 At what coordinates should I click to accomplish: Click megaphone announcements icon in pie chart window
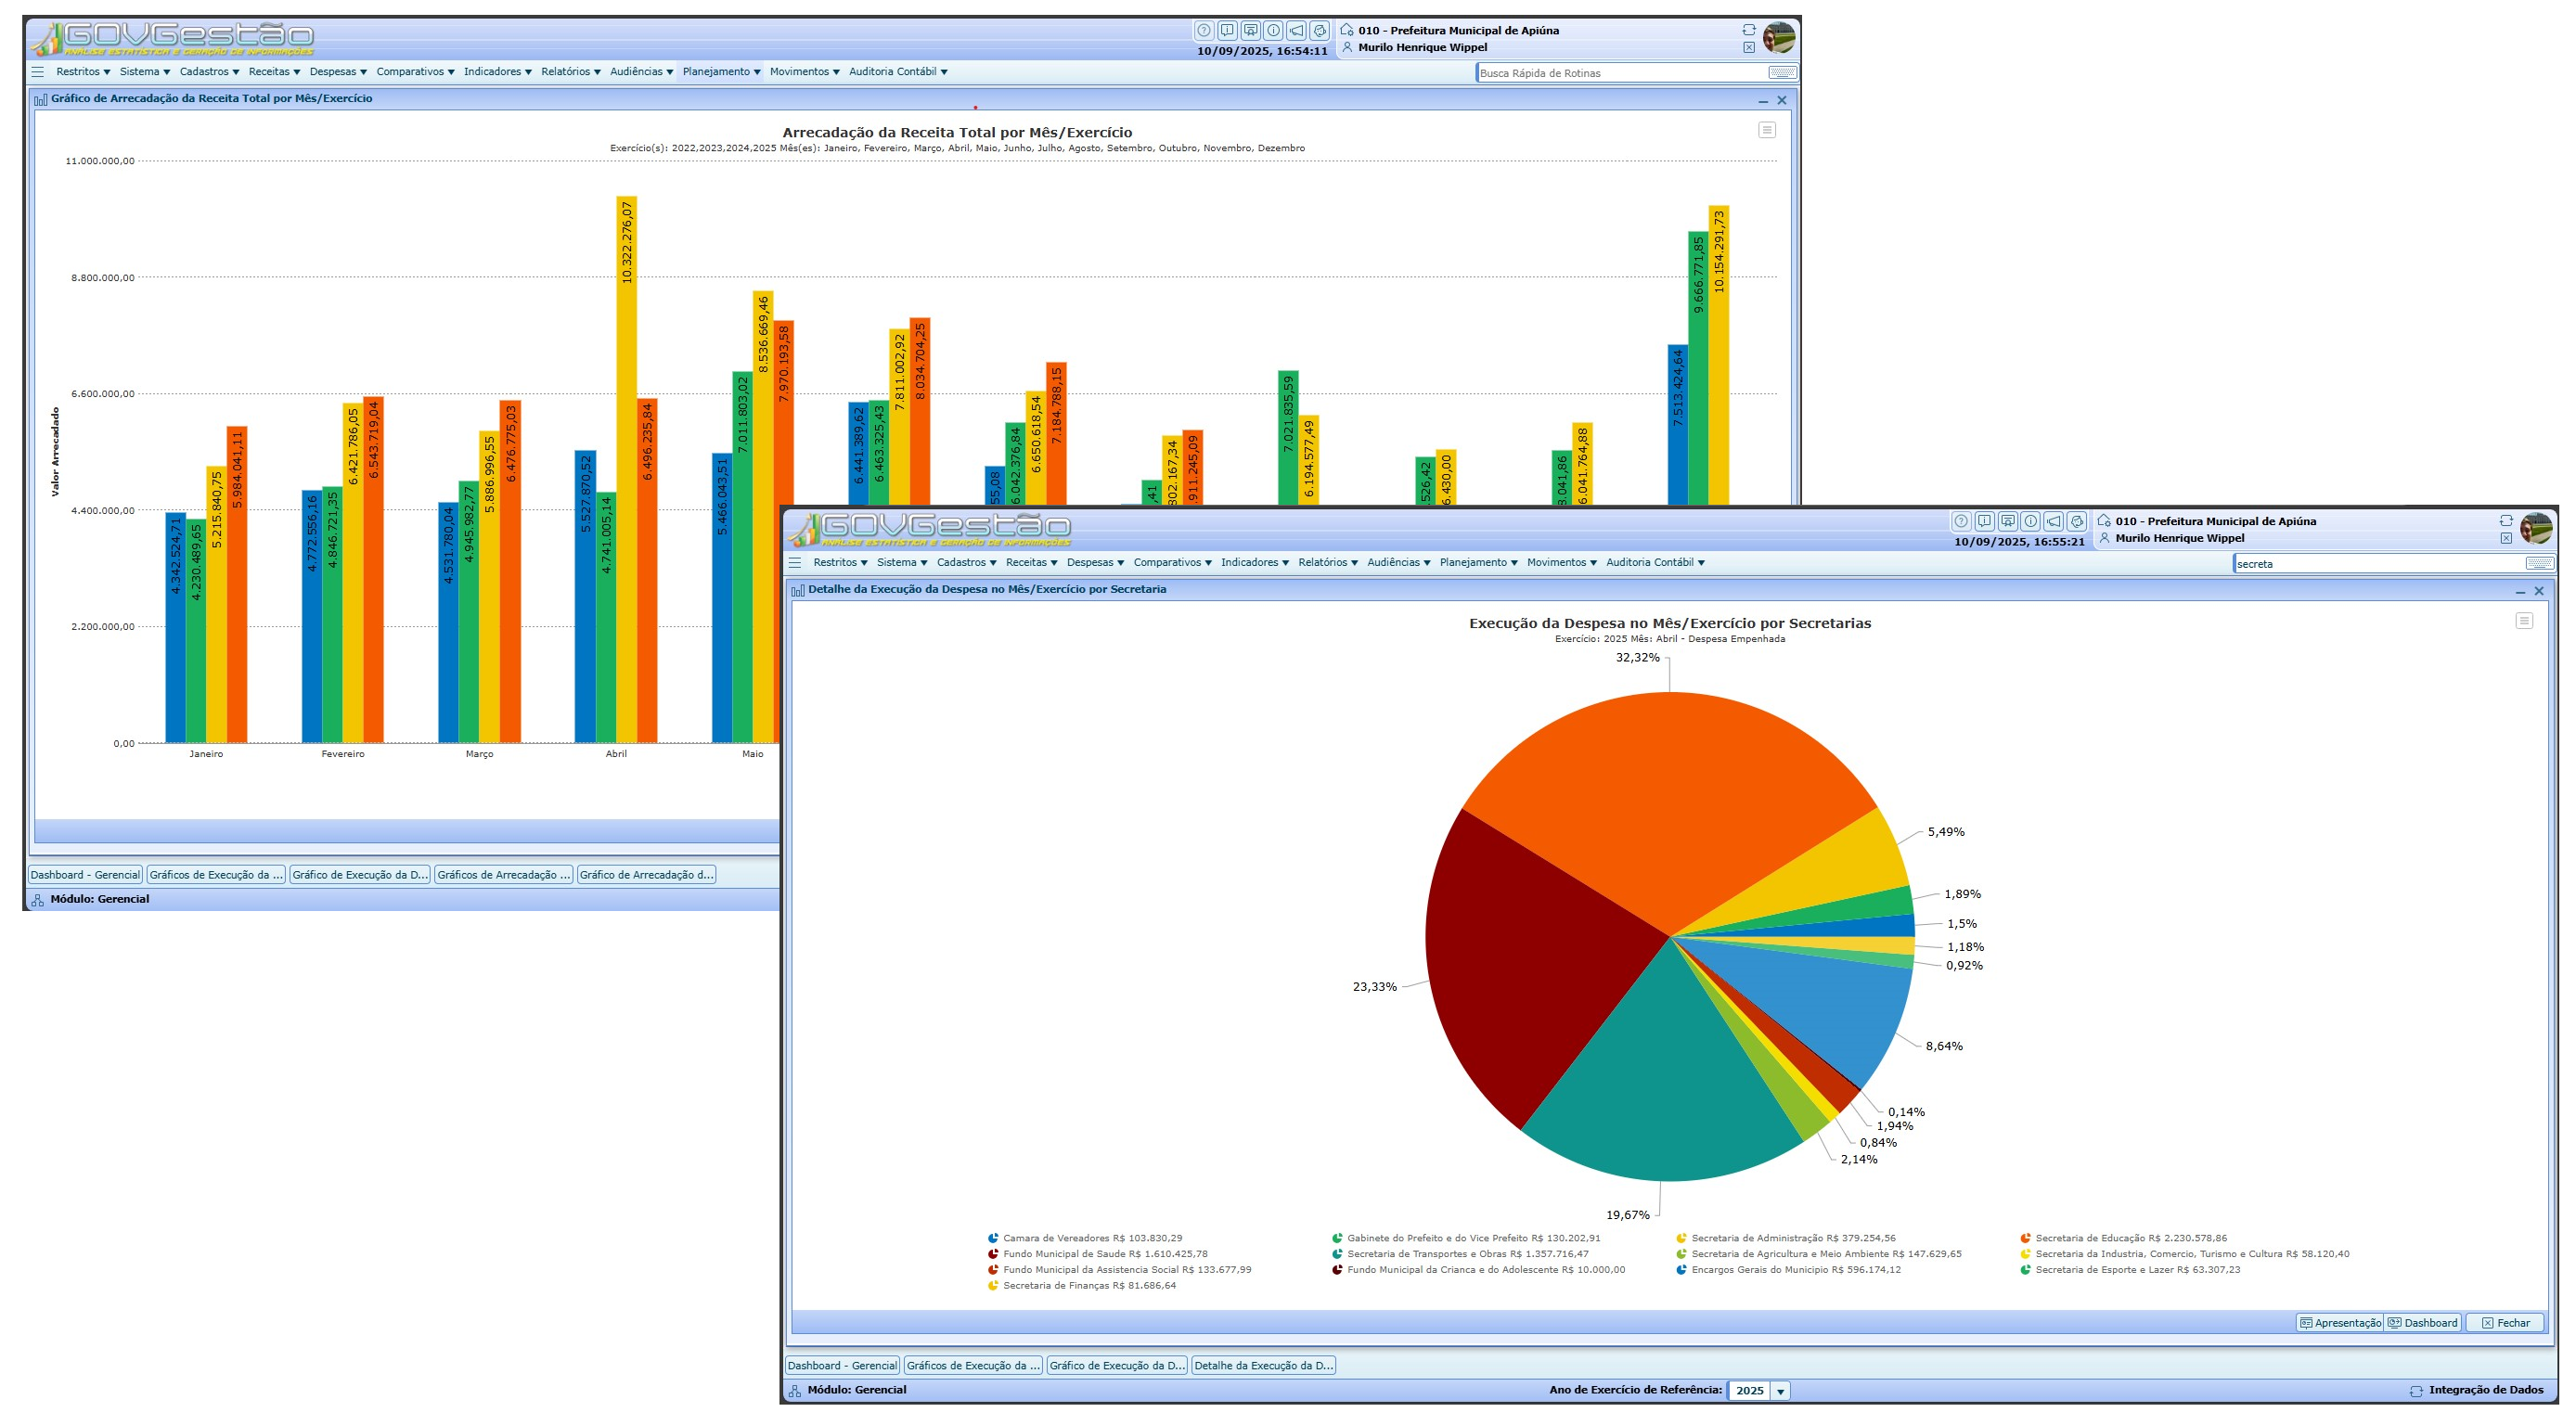[2053, 521]
